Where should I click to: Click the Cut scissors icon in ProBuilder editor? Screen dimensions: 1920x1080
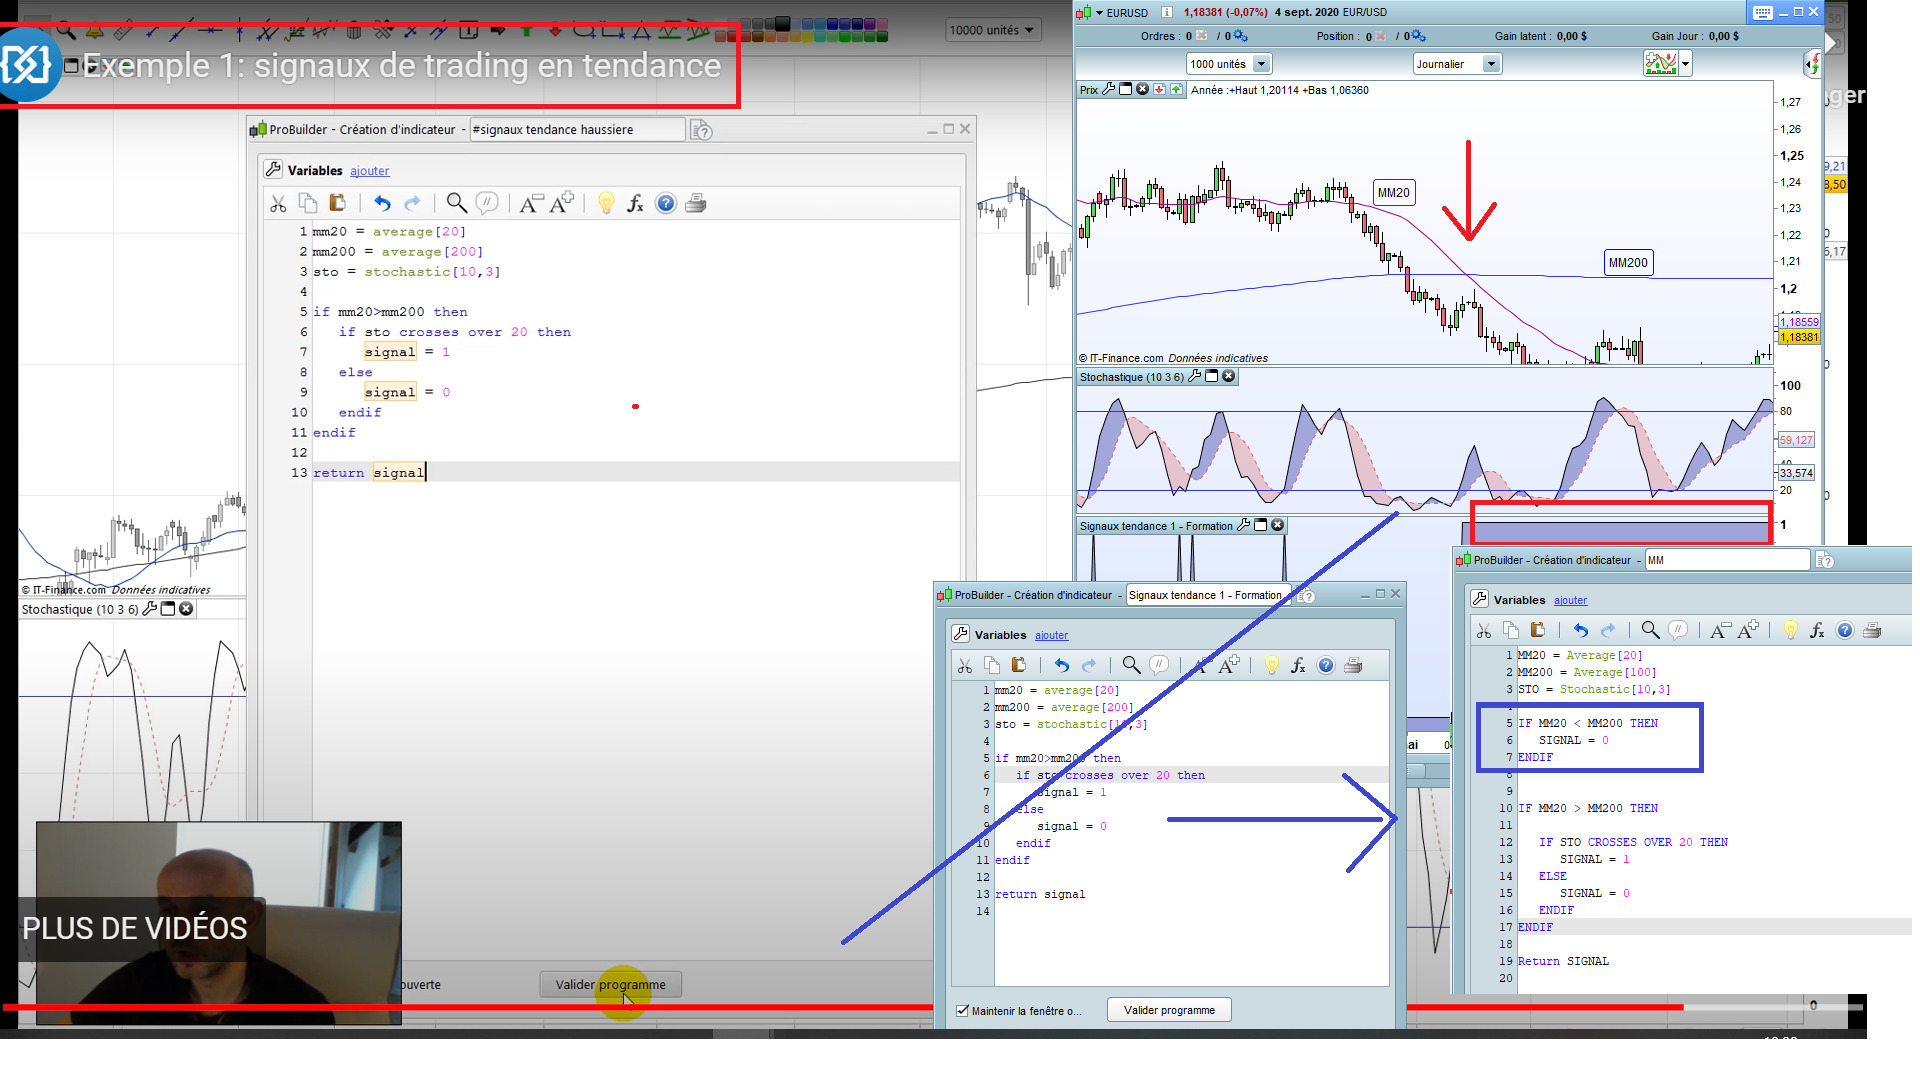(278, 204)
